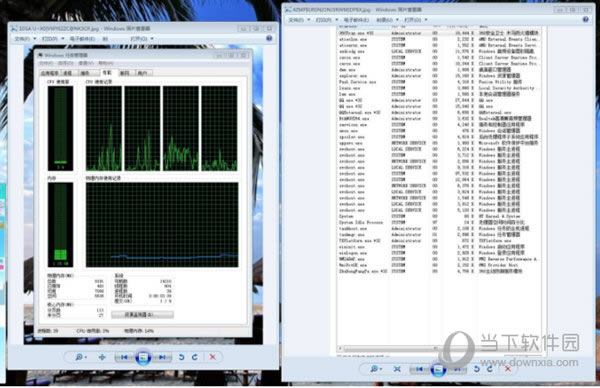Open 刻录(U) dropdown in right photo viewer
The width and height of the screenshot is (600, 388).
[387, 20]
